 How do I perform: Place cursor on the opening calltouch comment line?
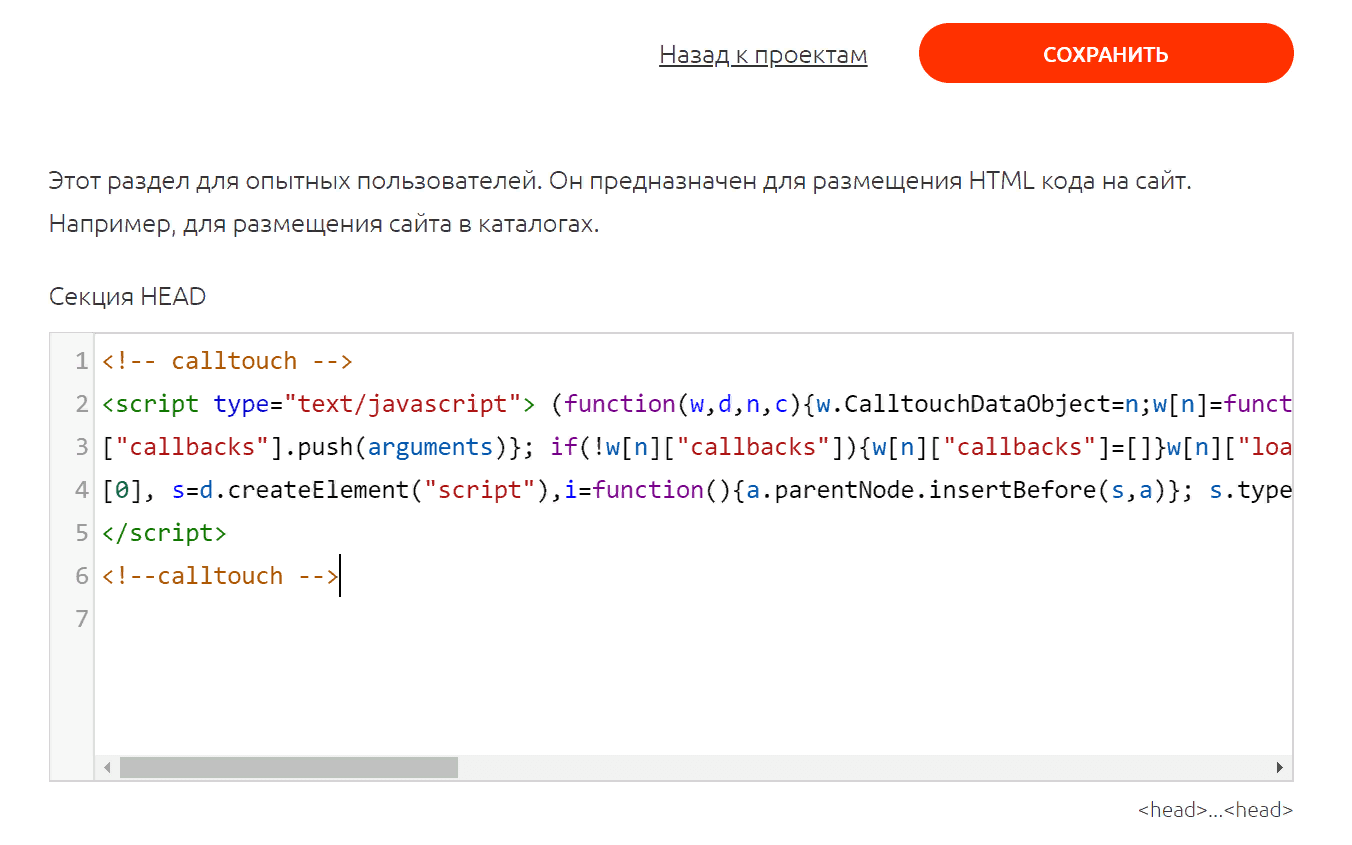(x=228, y=361)
